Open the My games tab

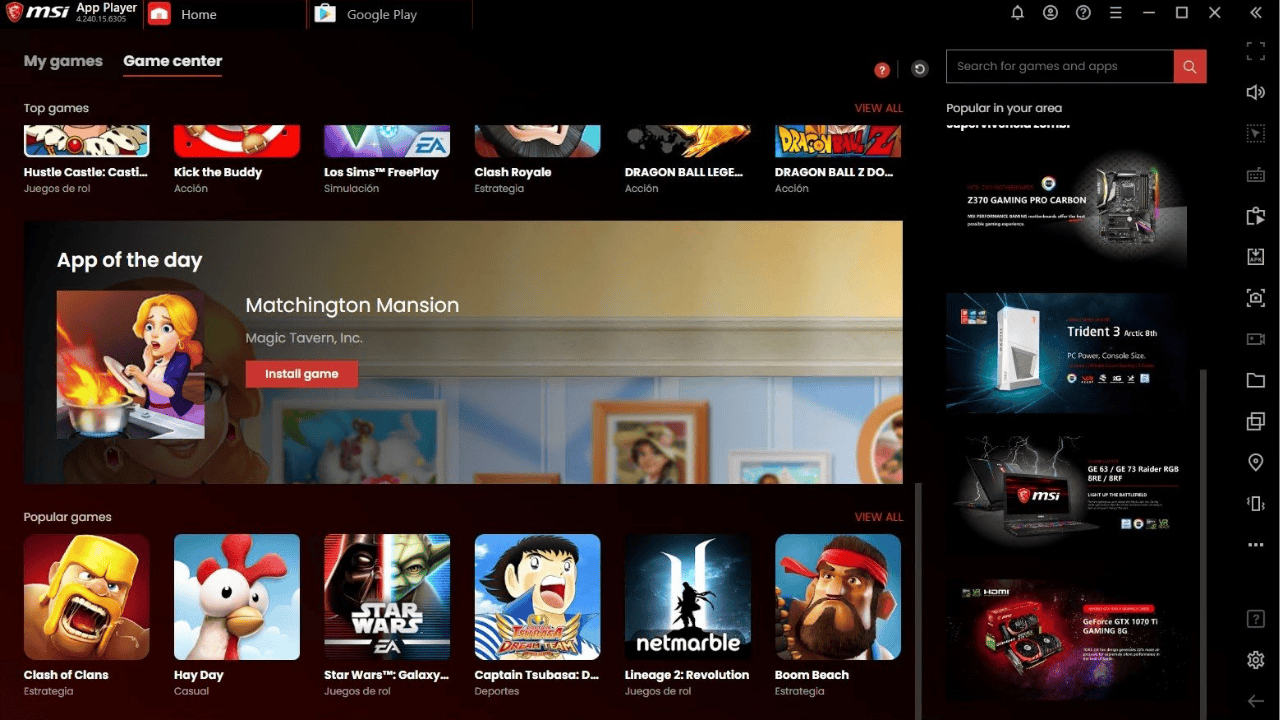click(x=63, y=61)
